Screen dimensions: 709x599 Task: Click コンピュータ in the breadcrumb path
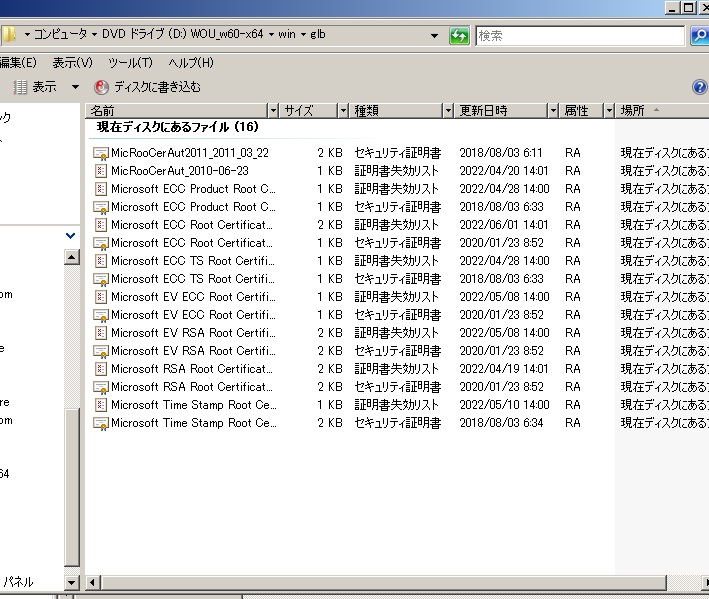pyautogui.click(x=61, y=34)
